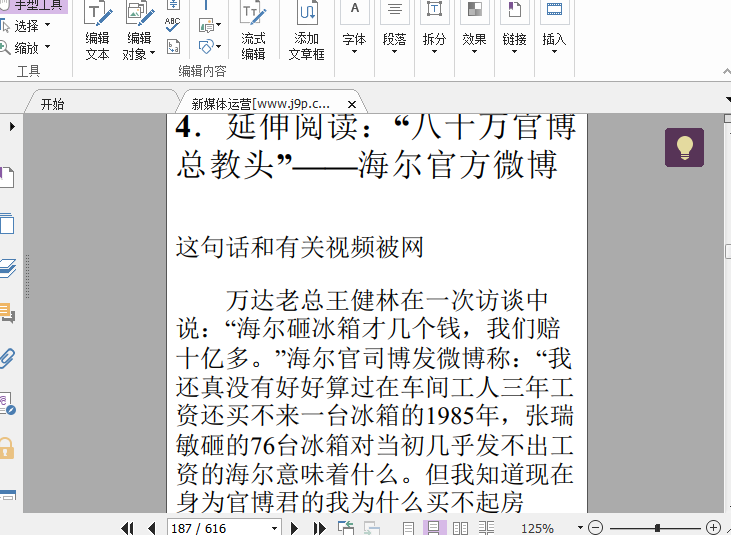Screen dimensions: 731x535
Task: Go to the previous page
Action: pos(152,528)
